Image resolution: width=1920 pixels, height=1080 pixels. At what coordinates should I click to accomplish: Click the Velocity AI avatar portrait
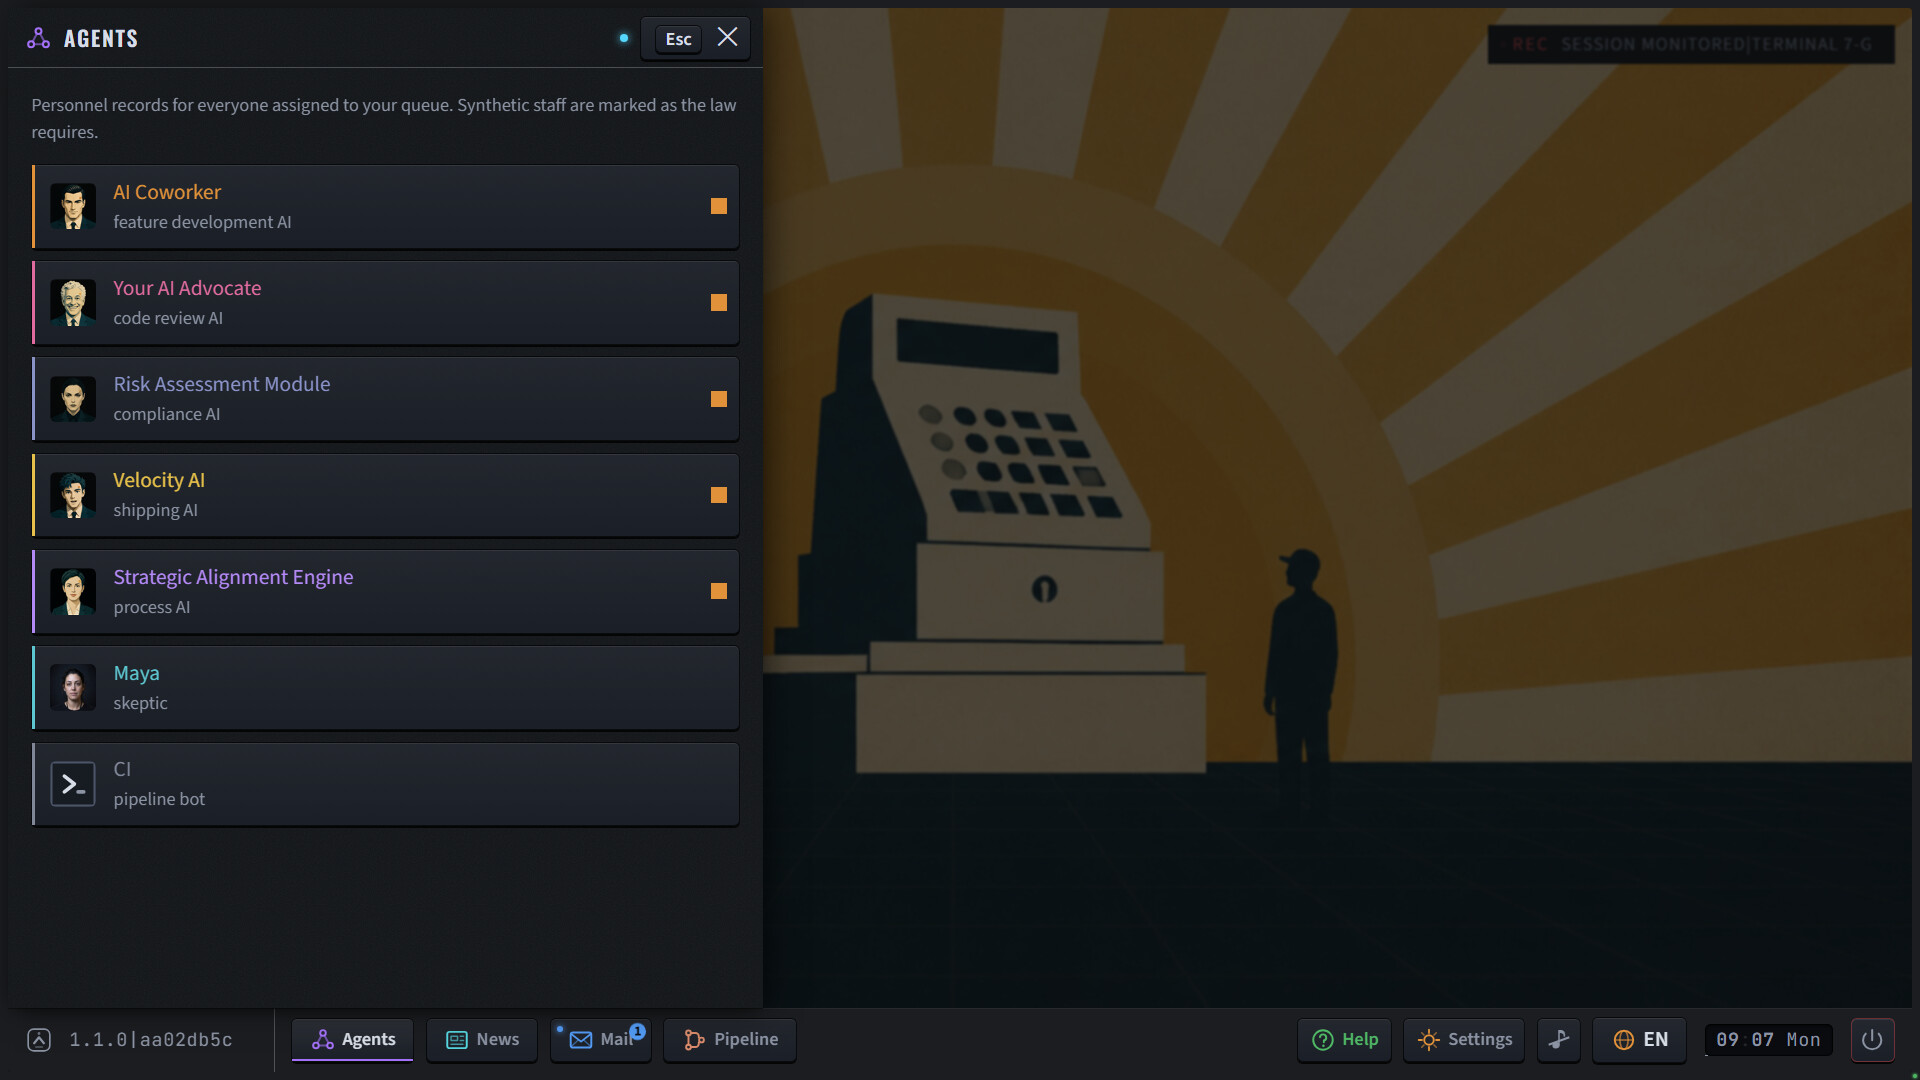tap(73, 495)
